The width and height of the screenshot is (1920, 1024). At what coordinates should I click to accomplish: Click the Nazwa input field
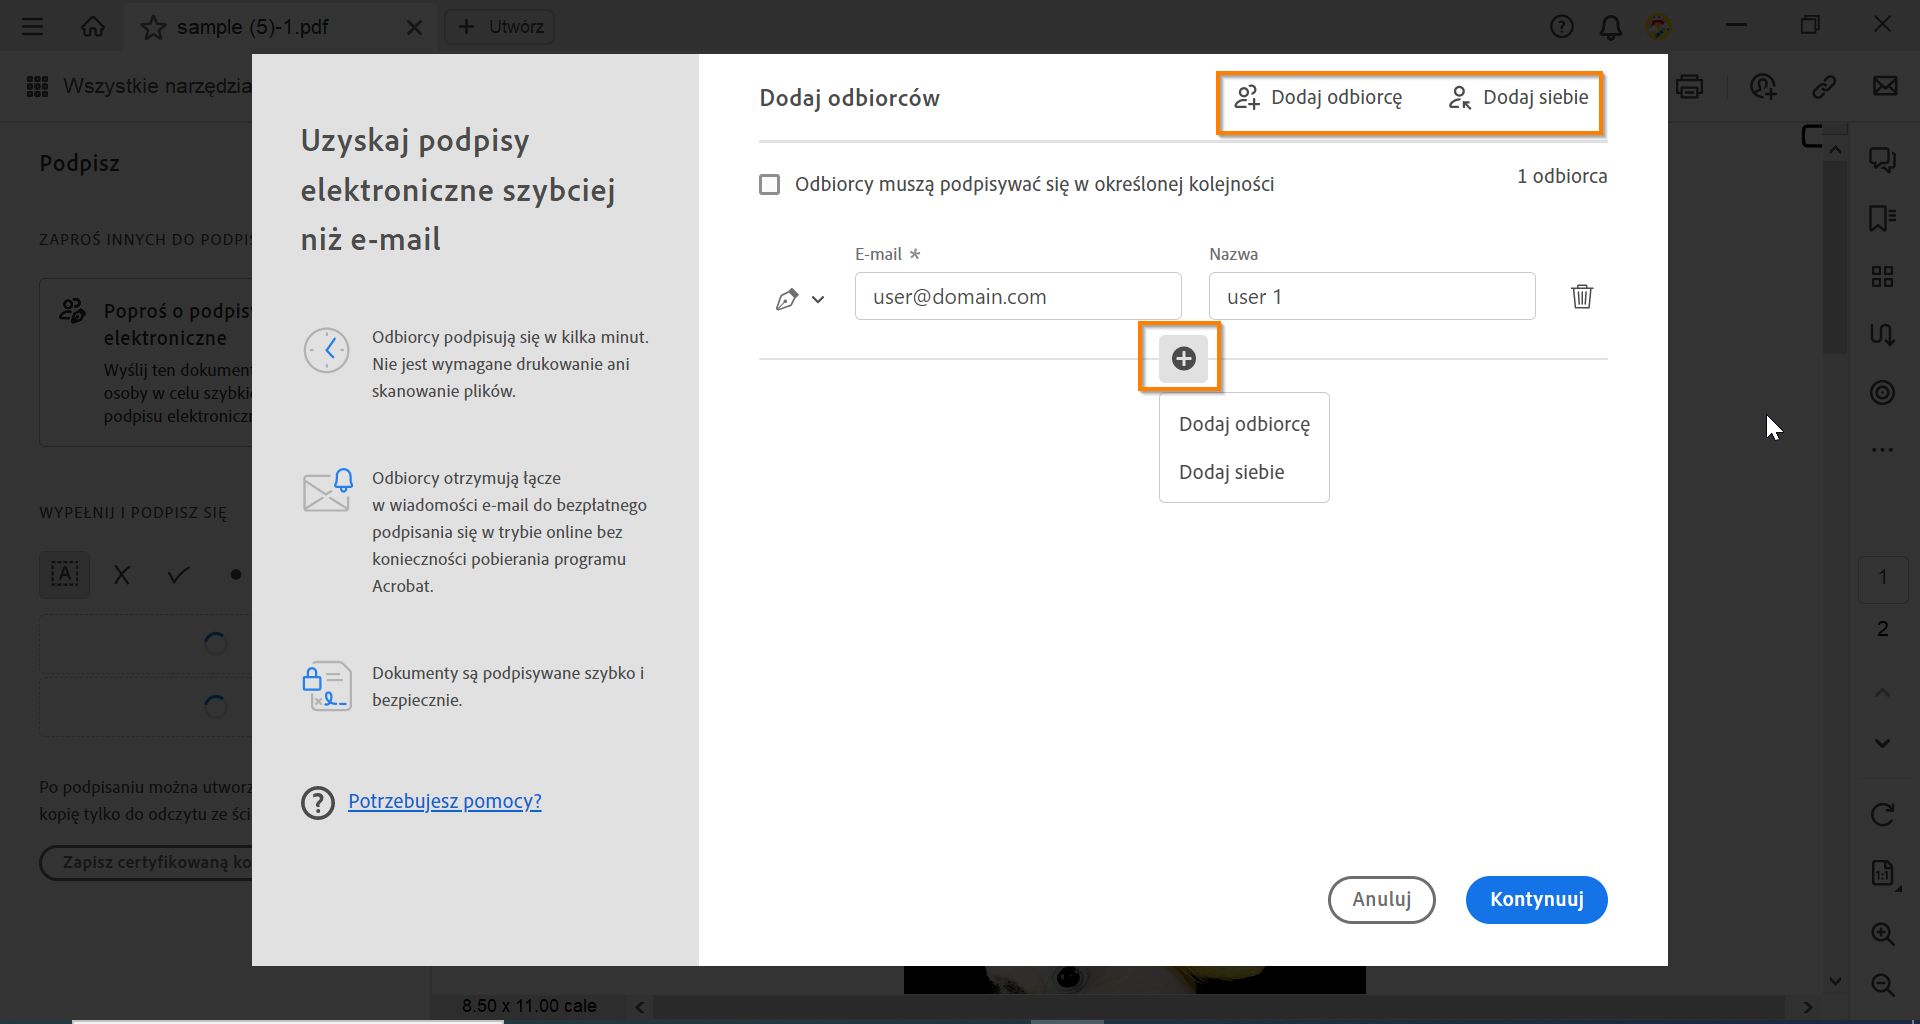click(x=1372, y=297)
